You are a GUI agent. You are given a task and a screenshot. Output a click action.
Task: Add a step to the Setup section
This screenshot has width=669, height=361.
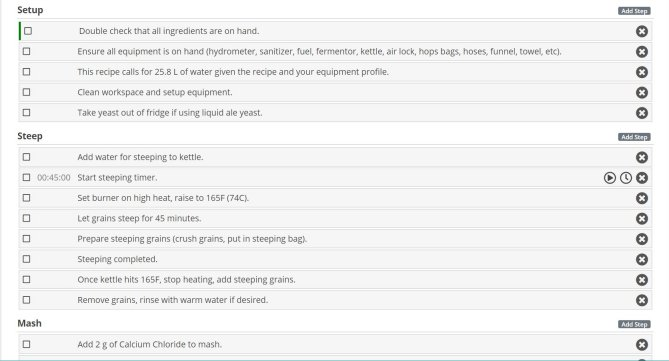[634, 11]
